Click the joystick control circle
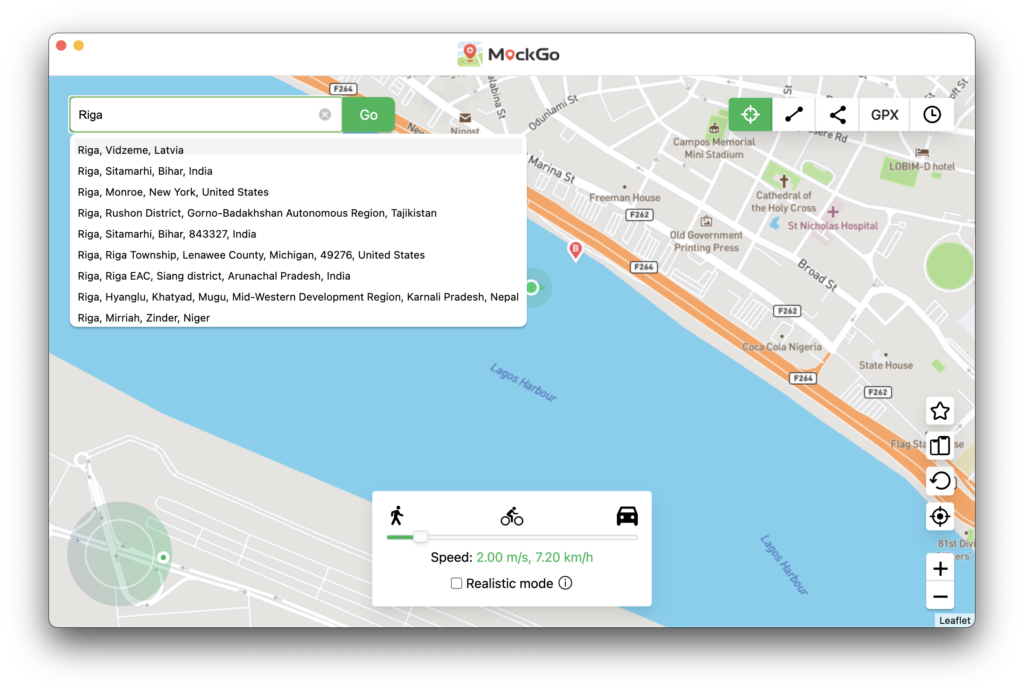 tap(120, 554)
